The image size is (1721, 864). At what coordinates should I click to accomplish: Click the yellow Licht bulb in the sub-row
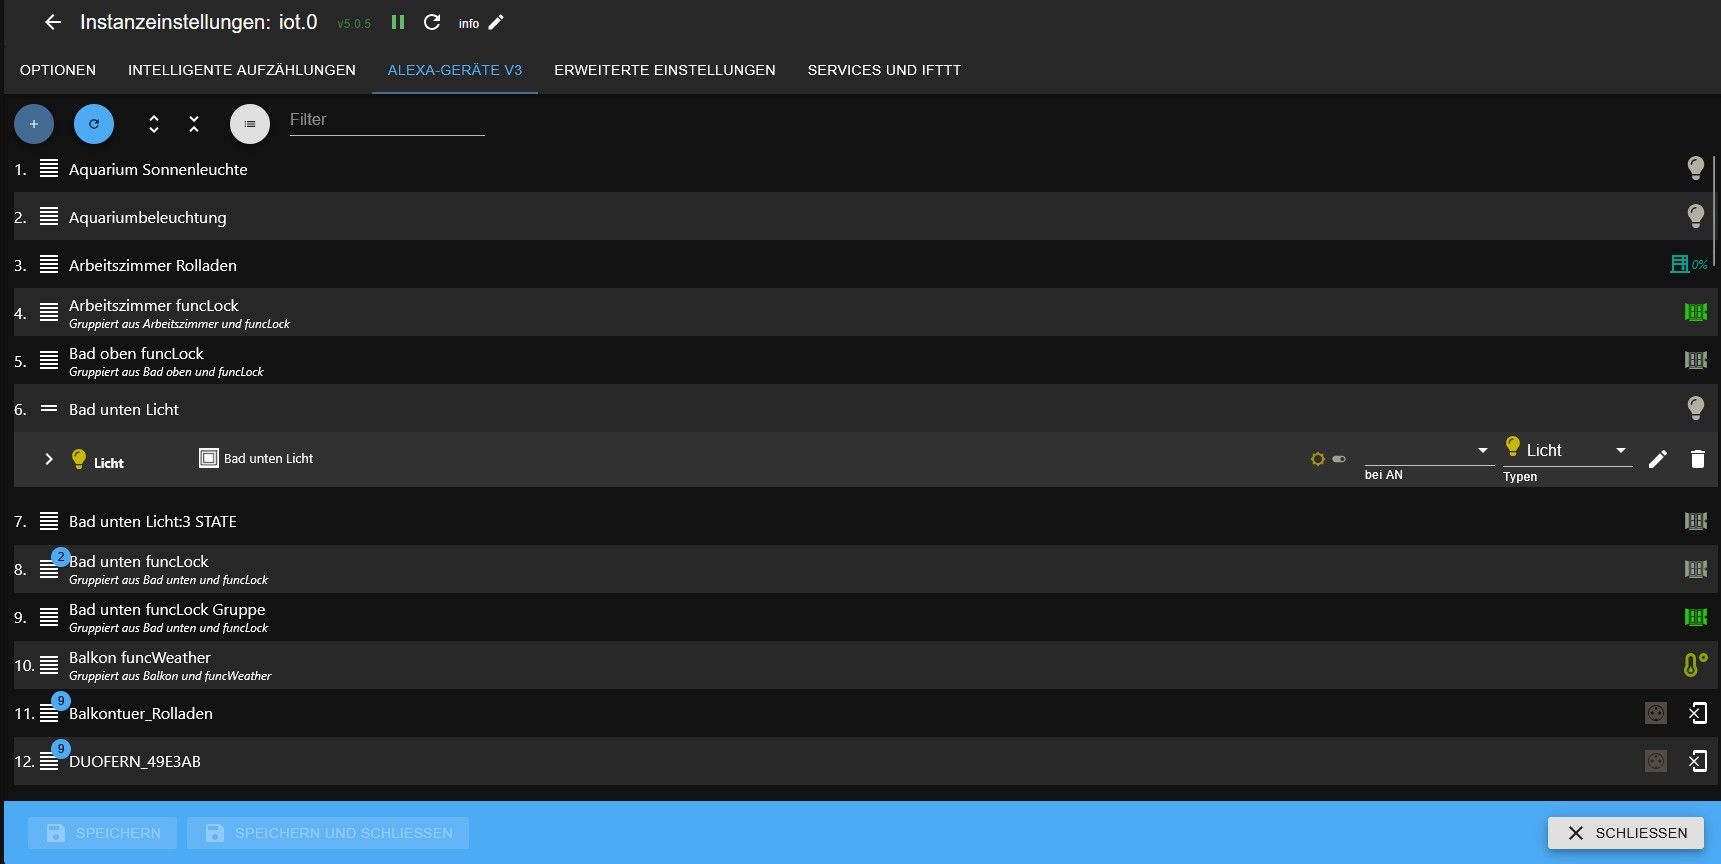(79, 459)
